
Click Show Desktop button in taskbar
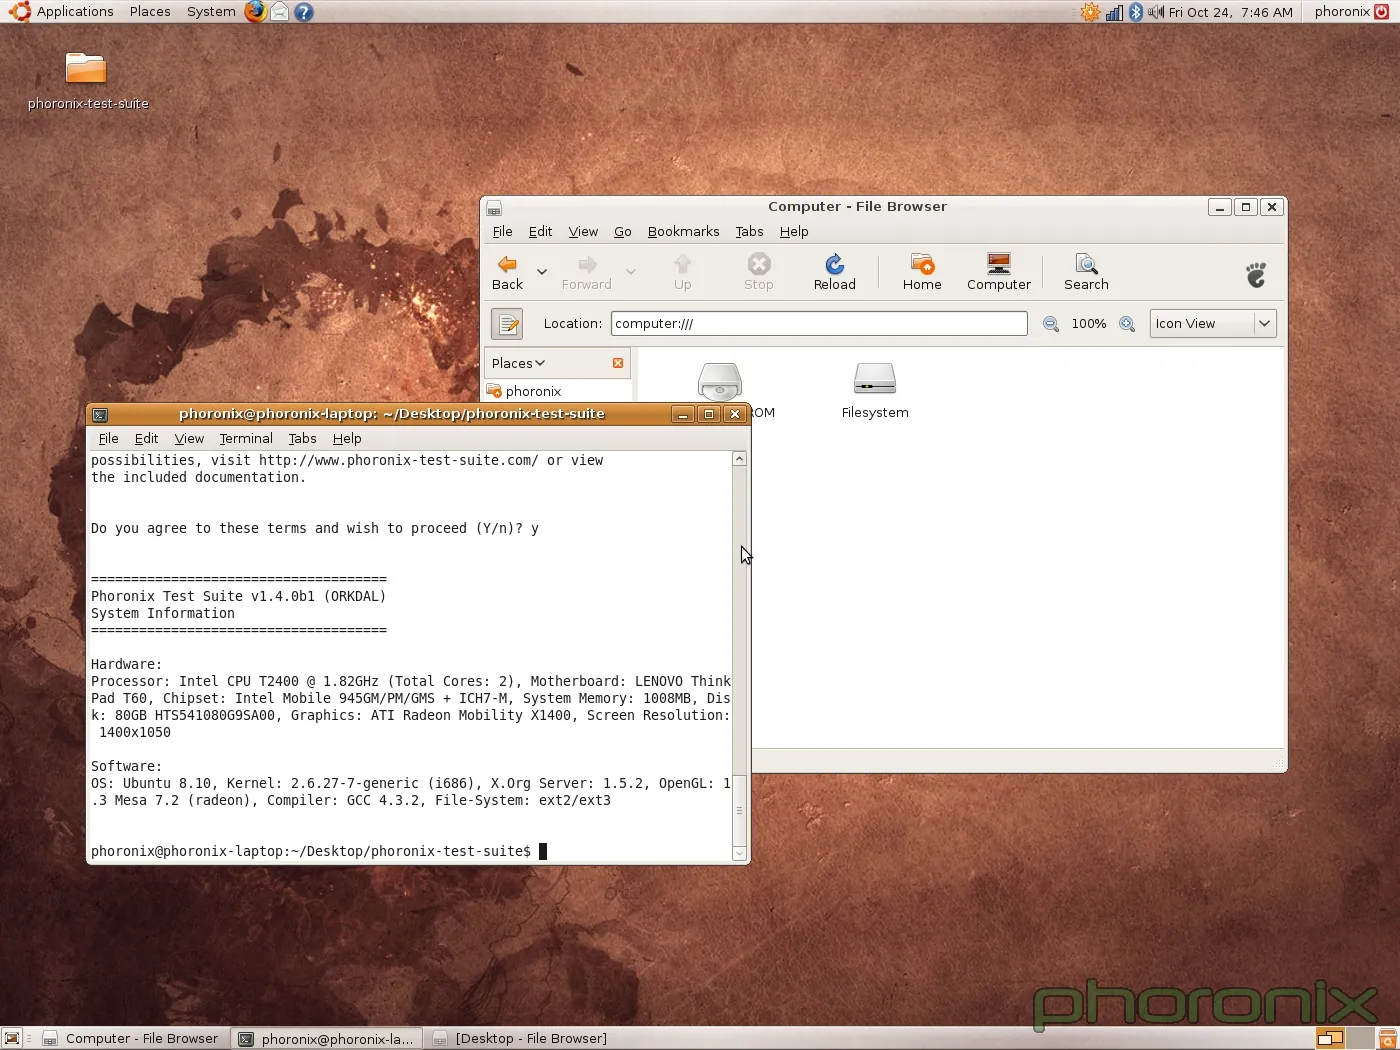coord(12,1038)
